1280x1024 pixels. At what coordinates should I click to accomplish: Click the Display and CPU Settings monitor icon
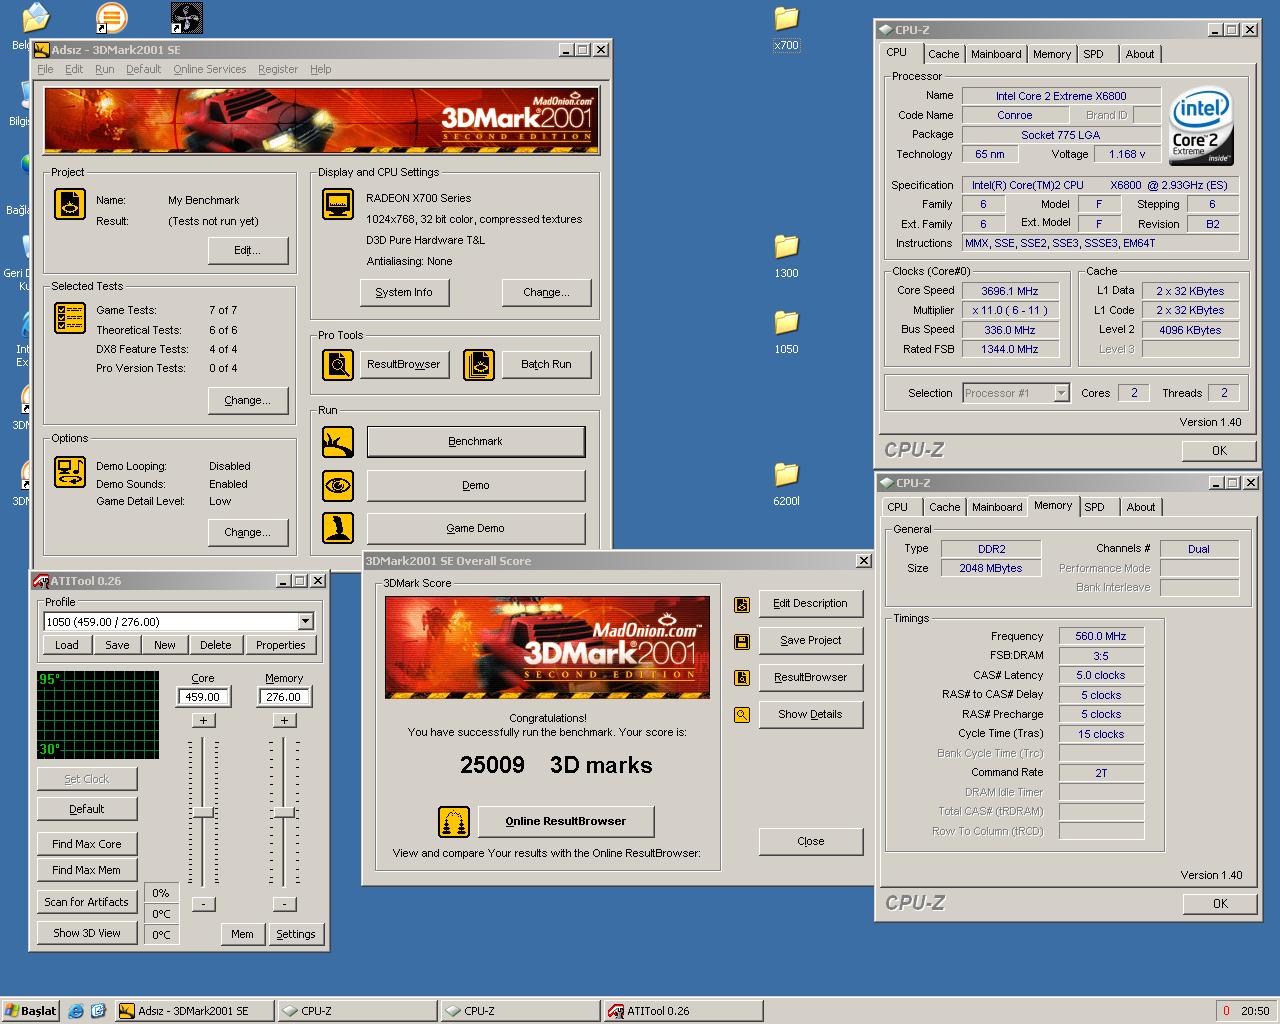338,204
